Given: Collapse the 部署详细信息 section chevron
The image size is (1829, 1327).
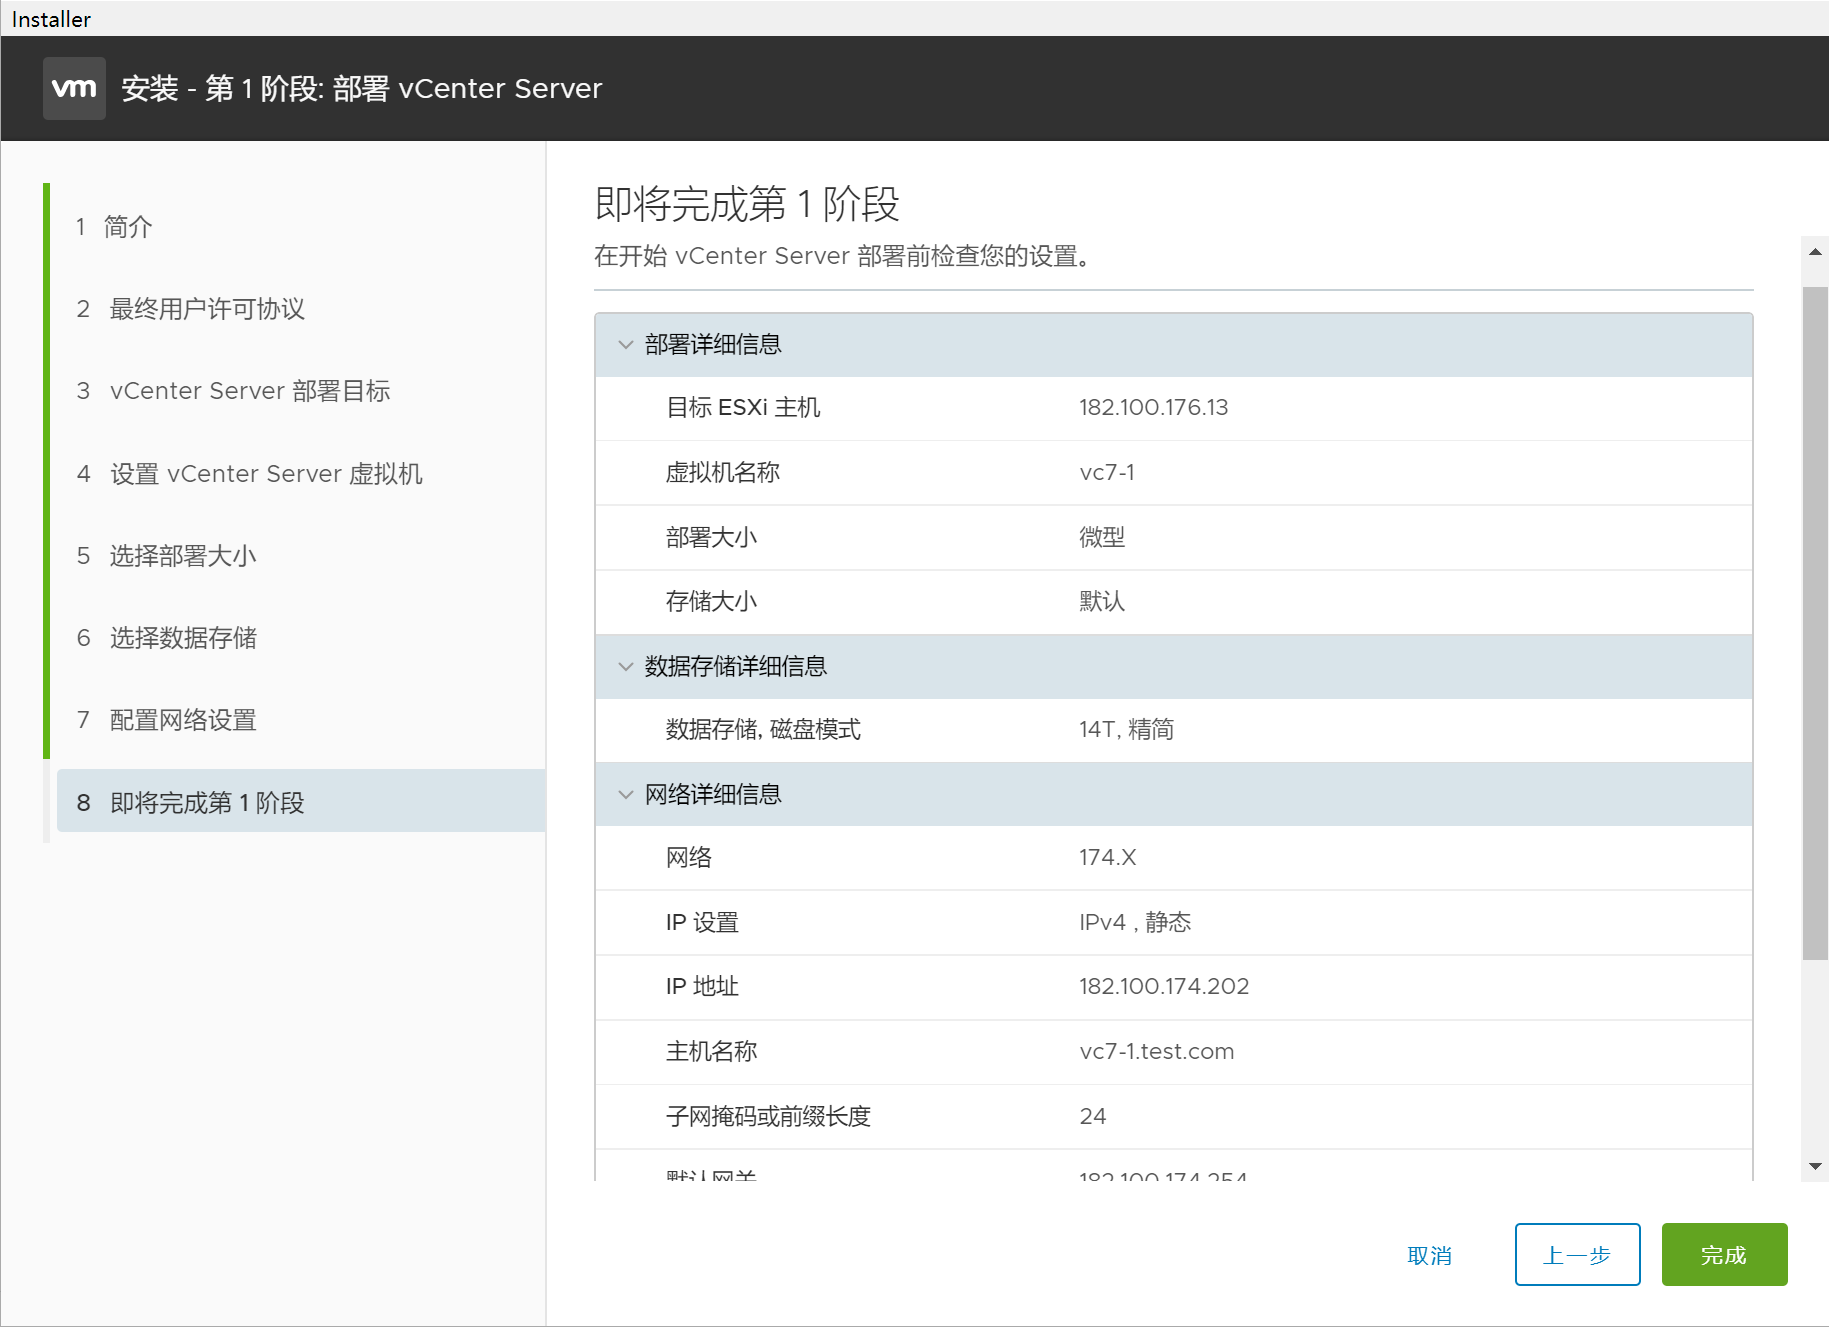Looking at the screenshot, I should pyautogui.click(x=626, y=345).
